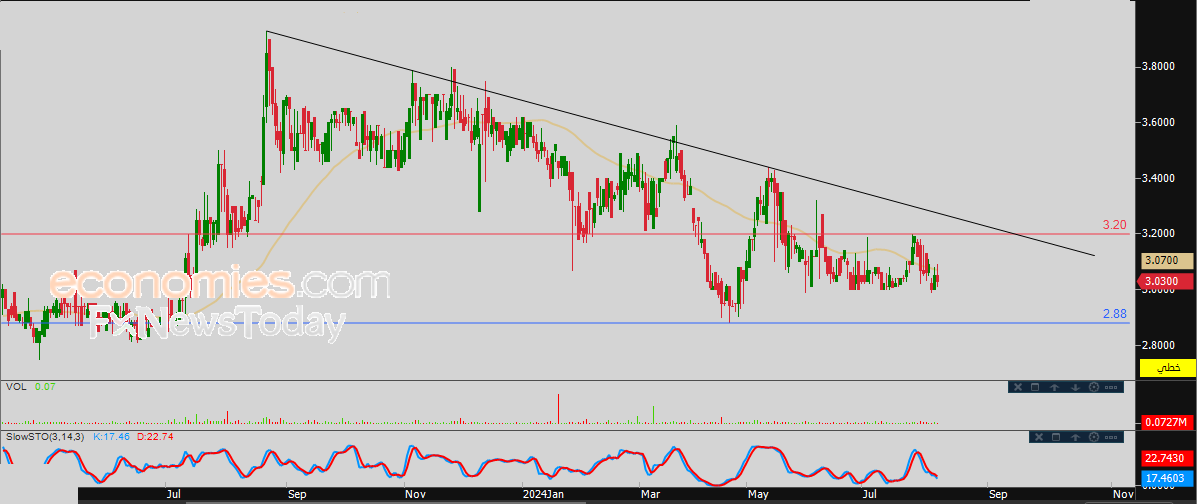Maximize the SlowSTO indicator panel
This screenshot has width=1197, height=504.
(1056, 437)
